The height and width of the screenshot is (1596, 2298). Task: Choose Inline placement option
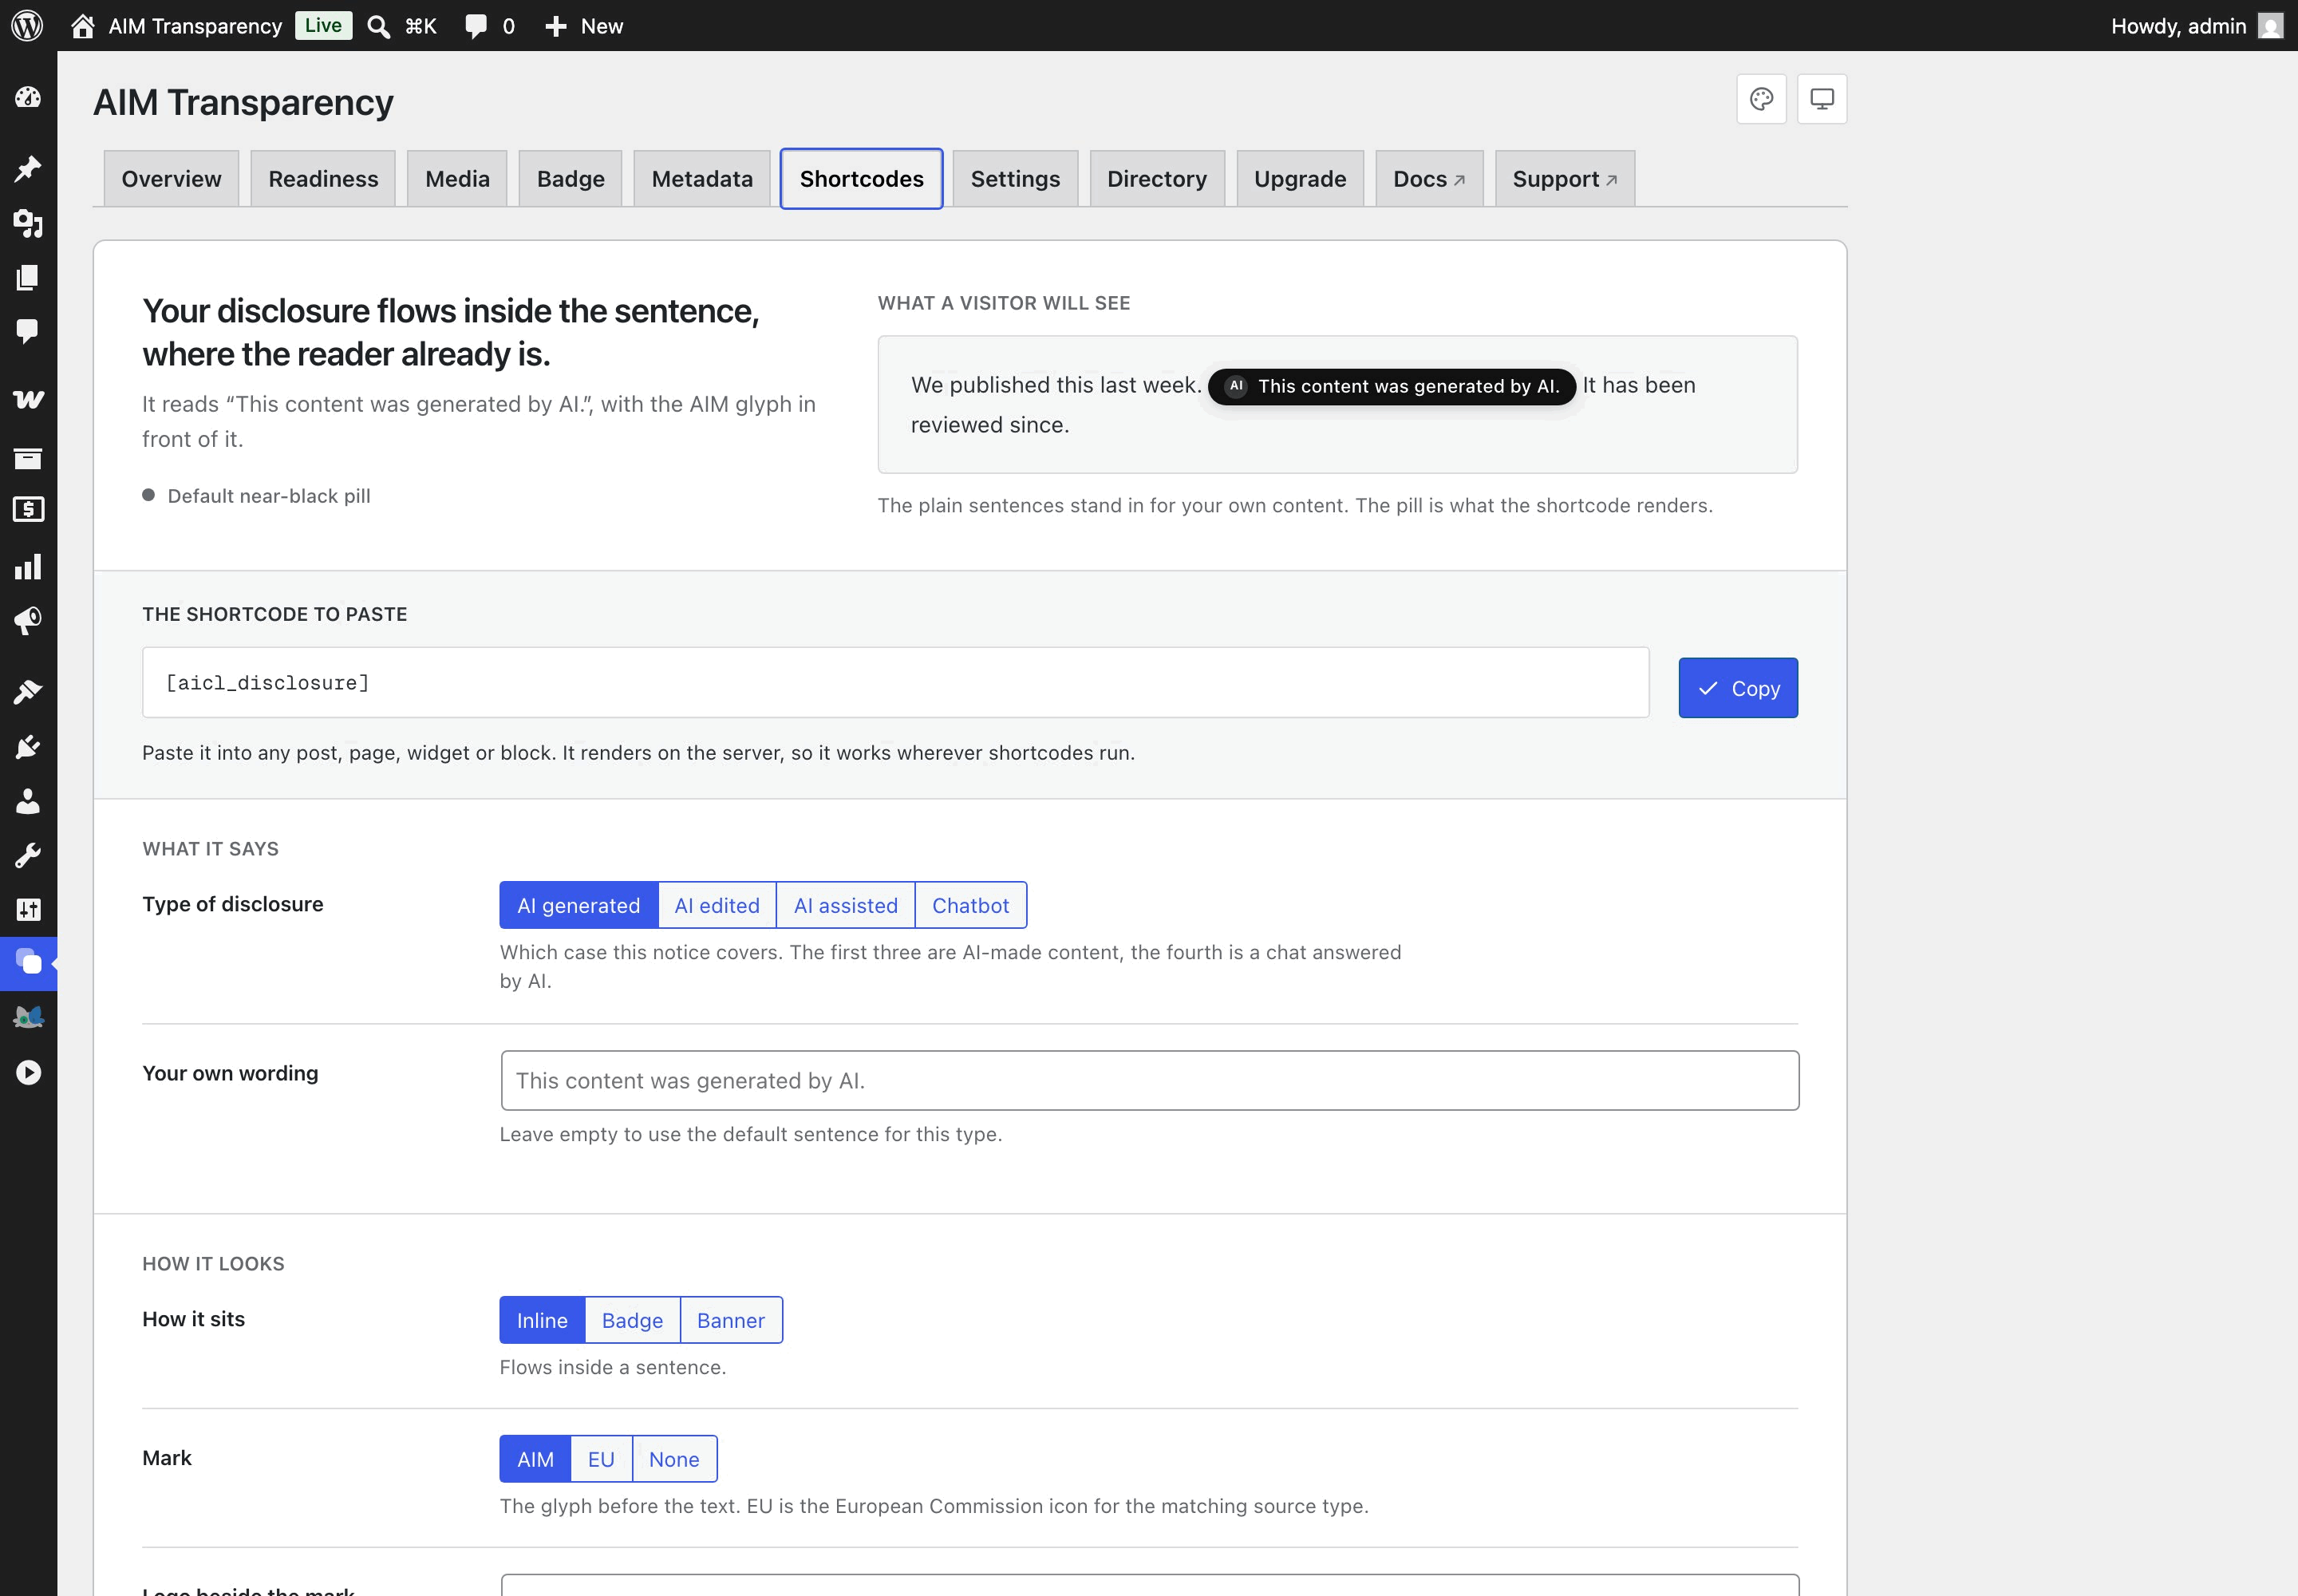[542, 1320]
